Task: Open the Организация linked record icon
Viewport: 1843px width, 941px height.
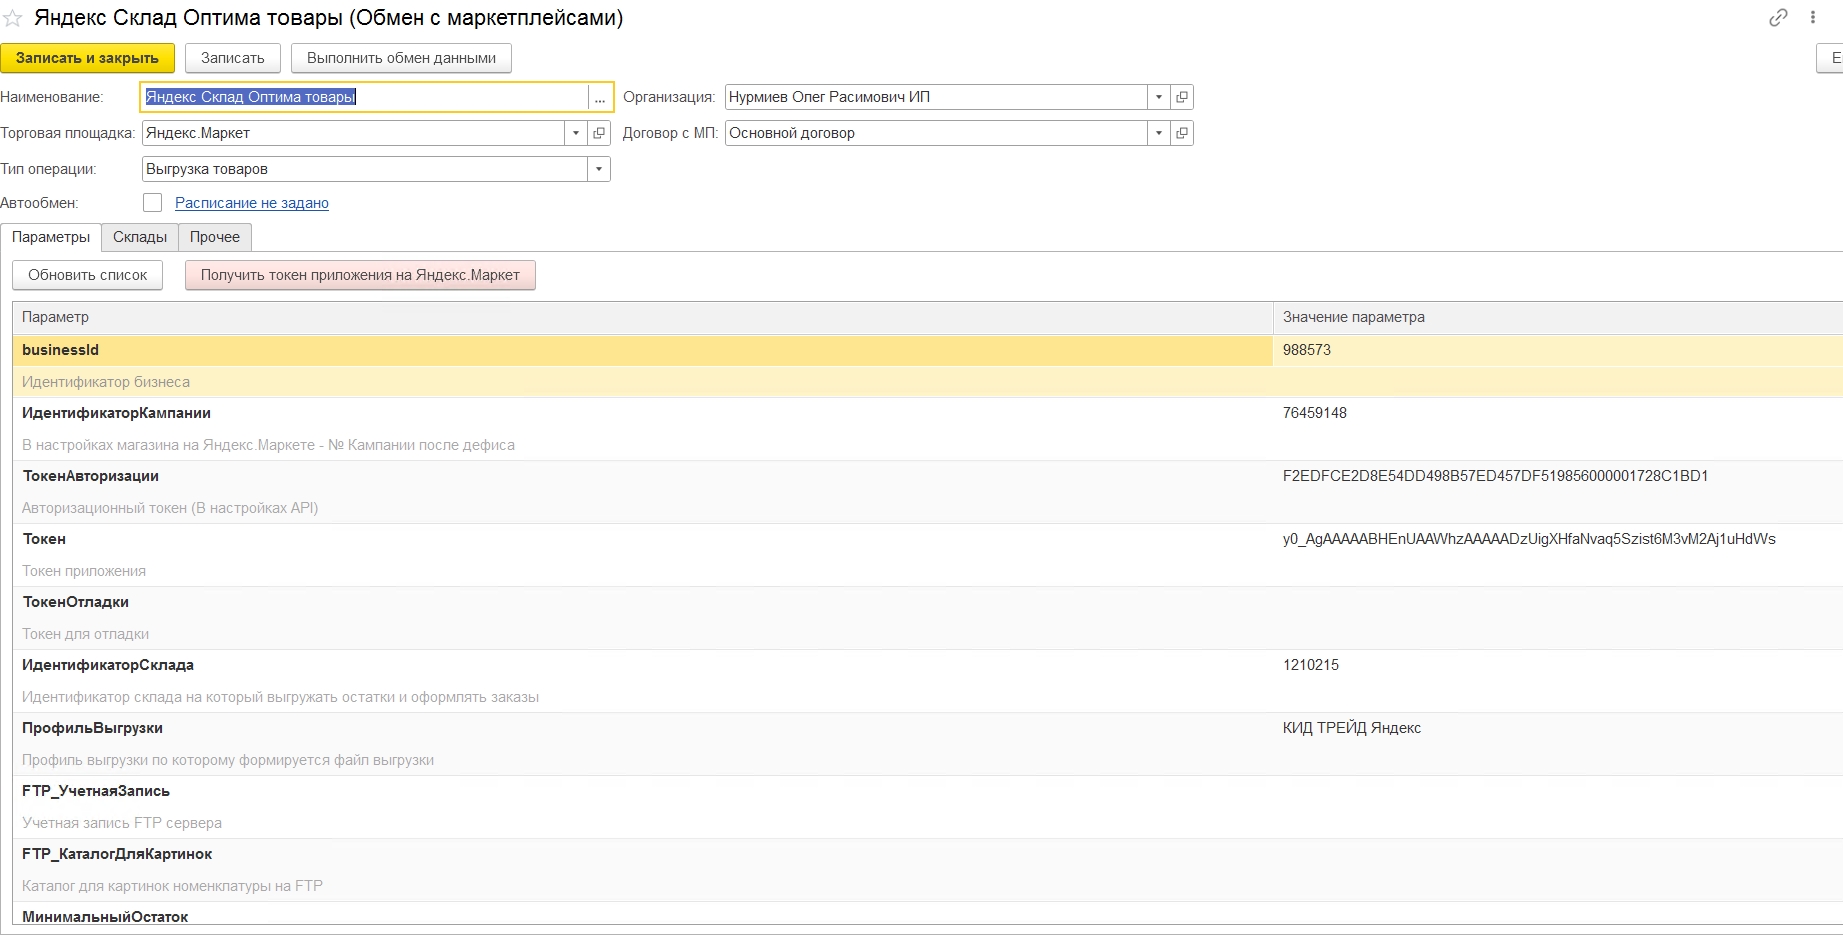Action: (1182, 97)
